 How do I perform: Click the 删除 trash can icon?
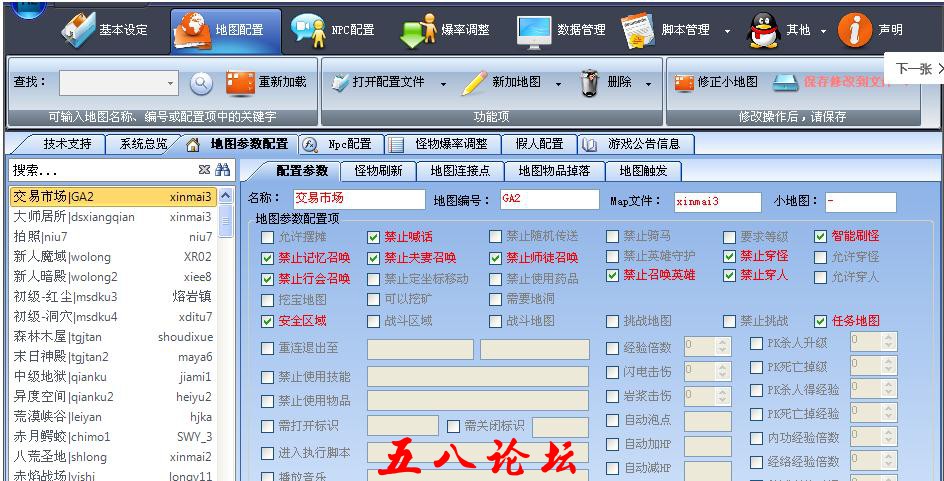pos(589,83)
